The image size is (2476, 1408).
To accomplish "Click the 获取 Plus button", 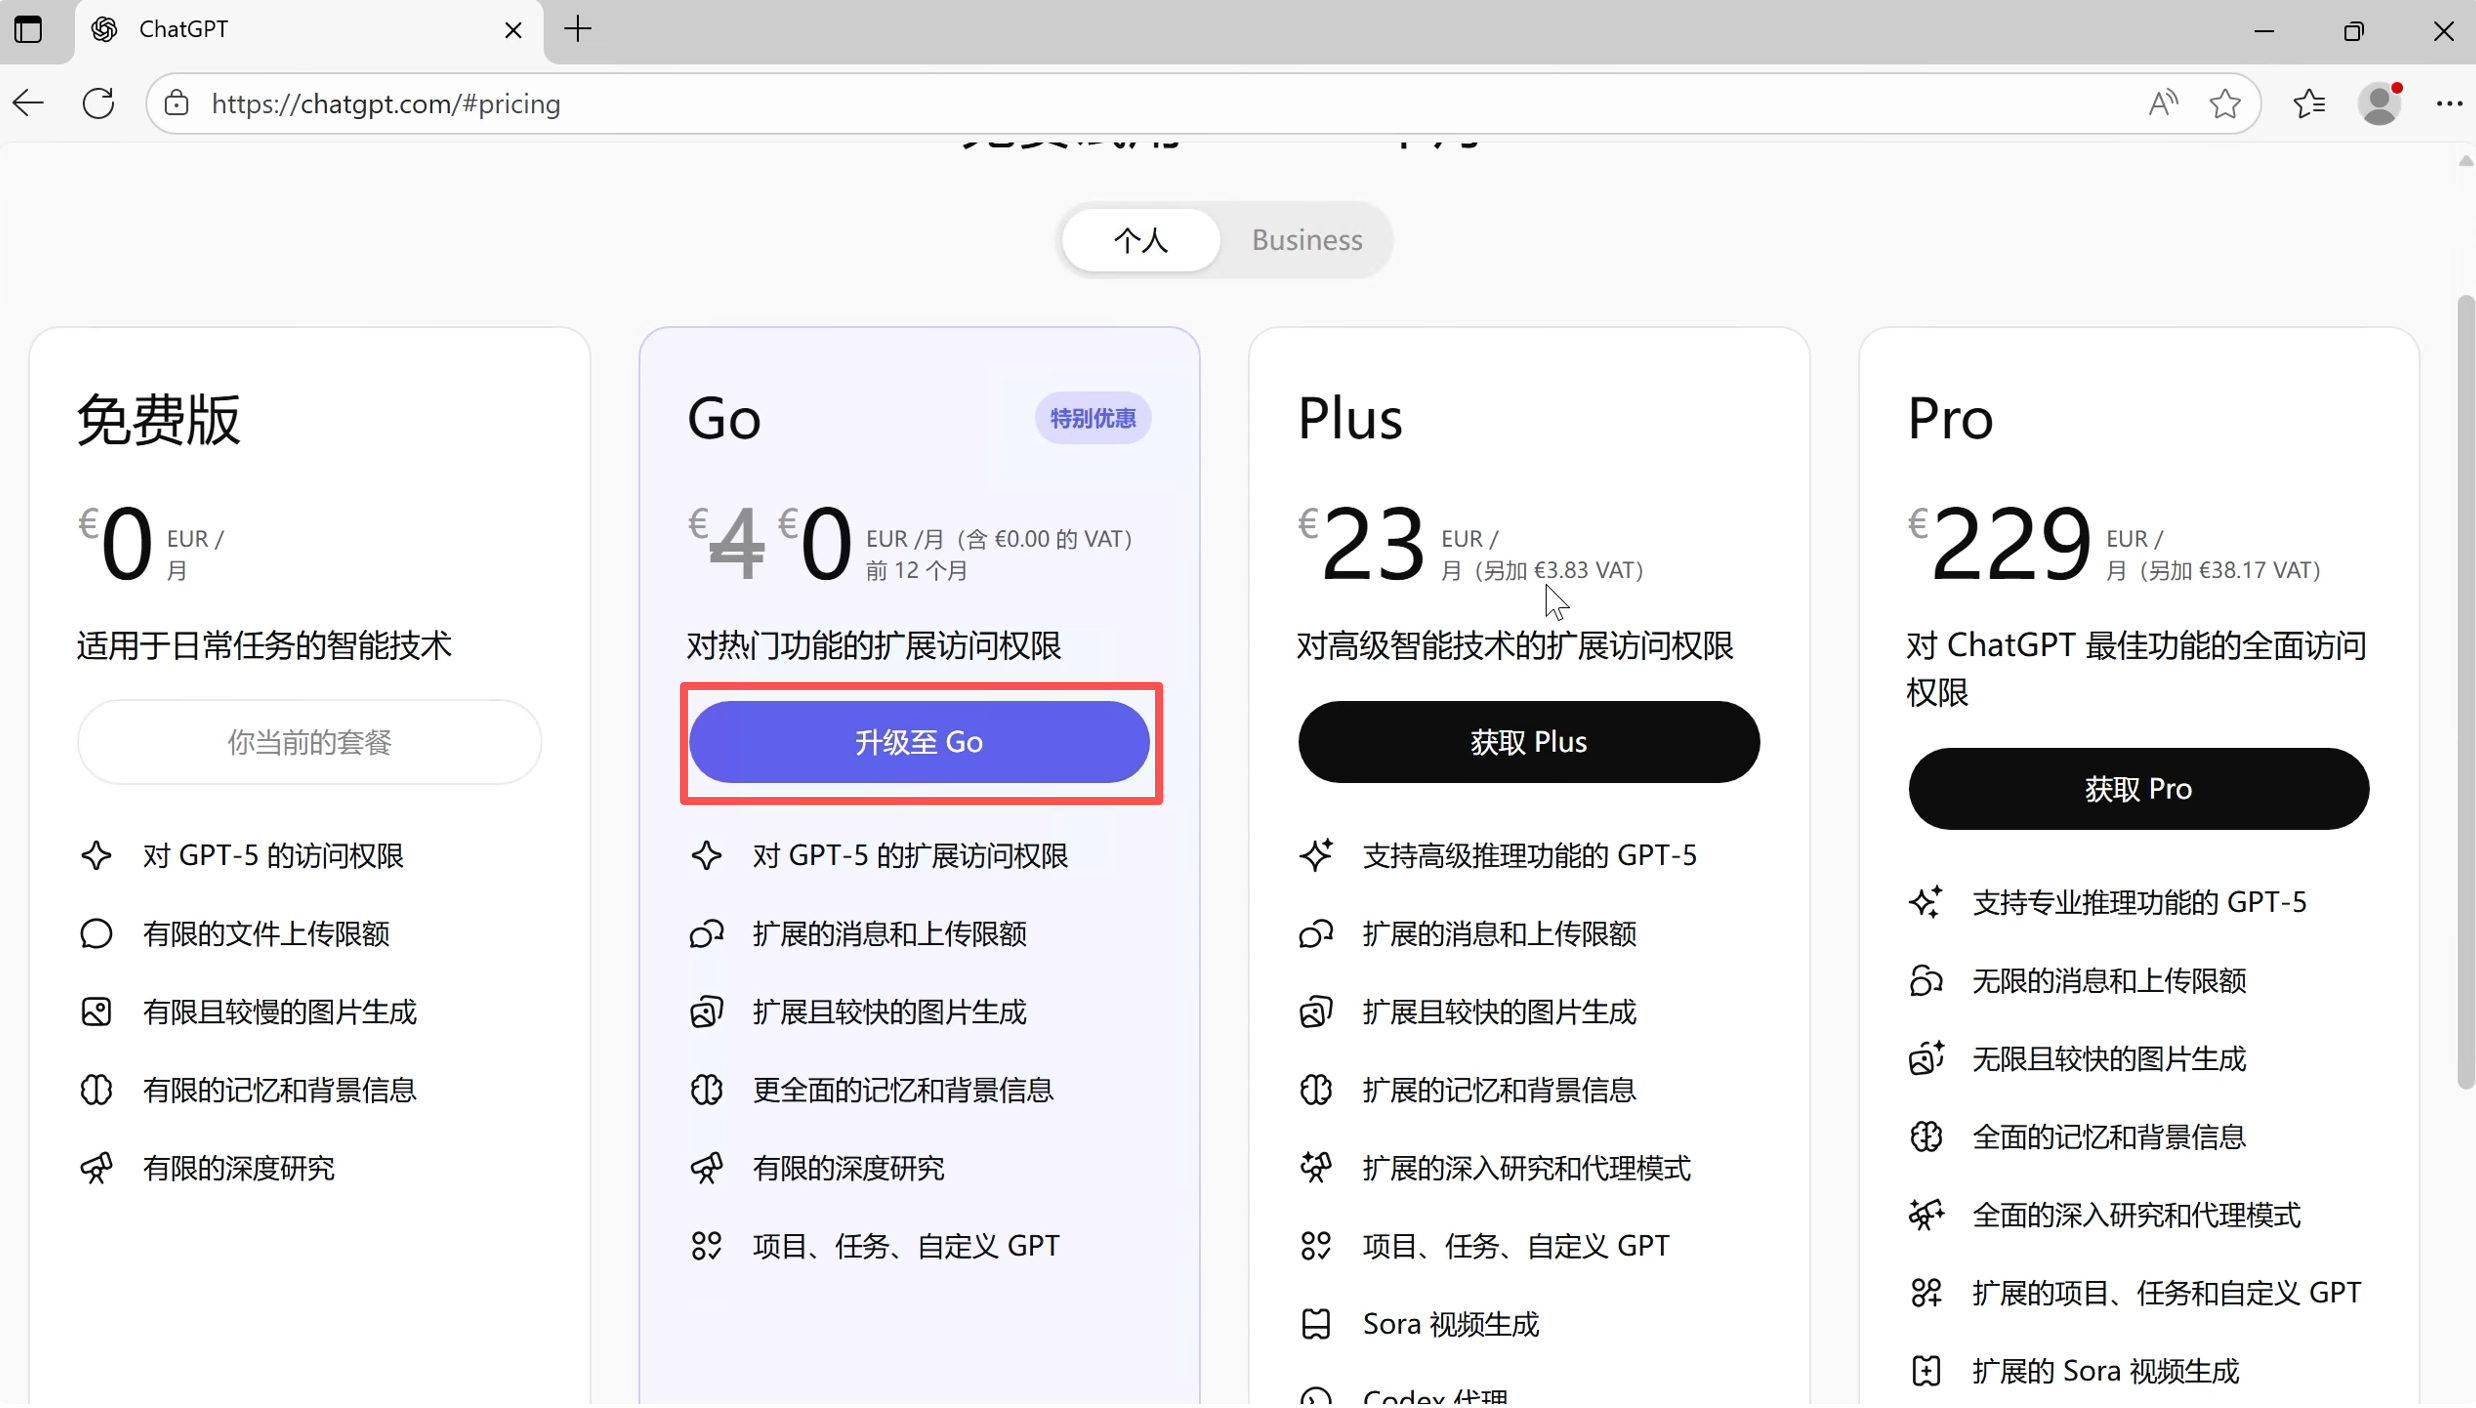I will tap(1528, 742).
